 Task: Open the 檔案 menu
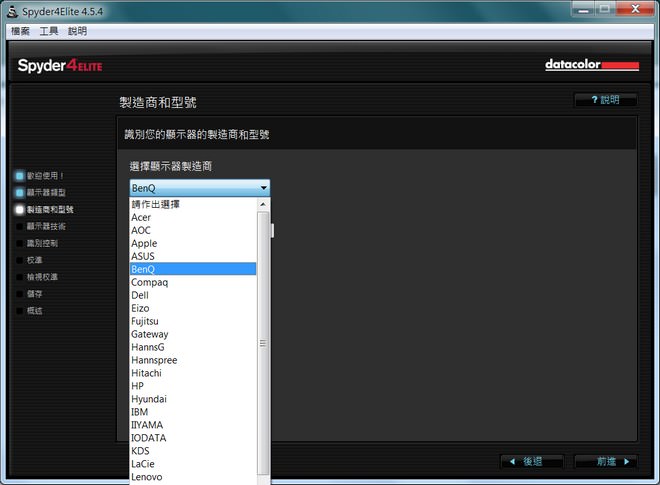pyautogui.click(x=20, y=31)
